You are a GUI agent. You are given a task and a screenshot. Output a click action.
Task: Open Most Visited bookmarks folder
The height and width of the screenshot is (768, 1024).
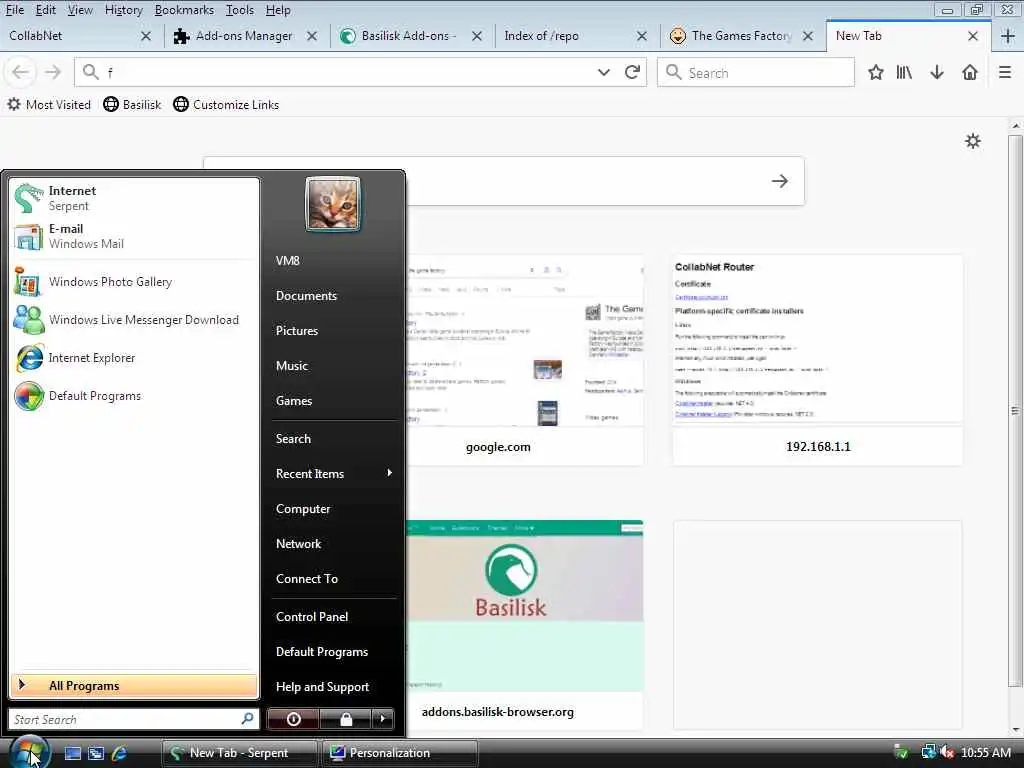[49, 104]
